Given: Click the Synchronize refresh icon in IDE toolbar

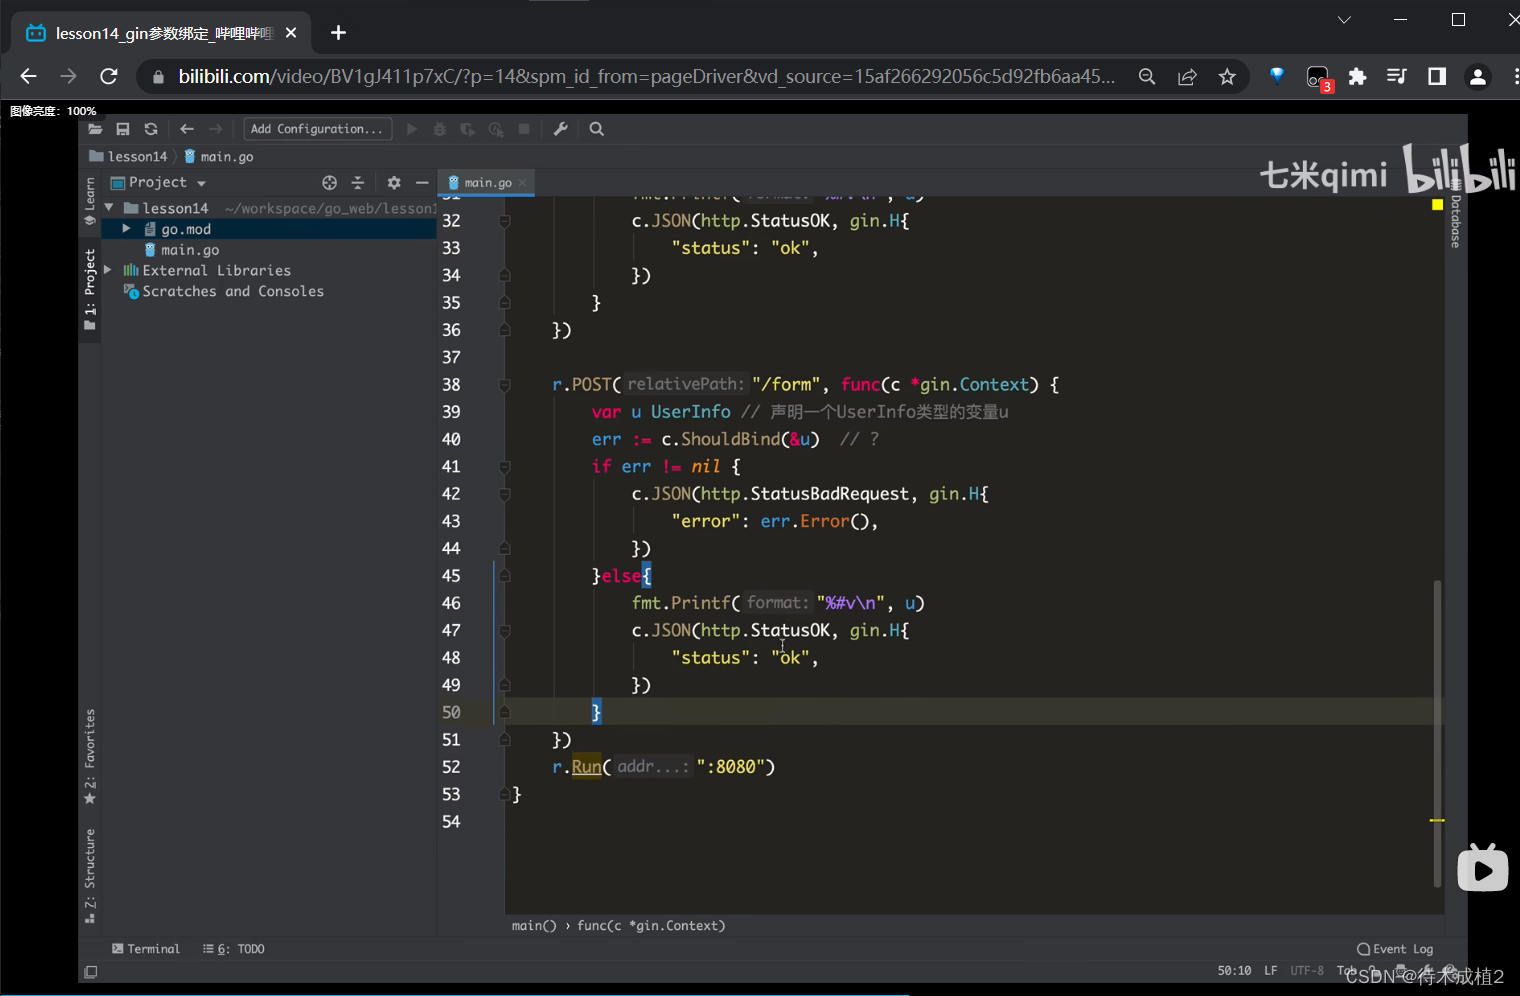Looking at the screenshot, I should point(151,129).
